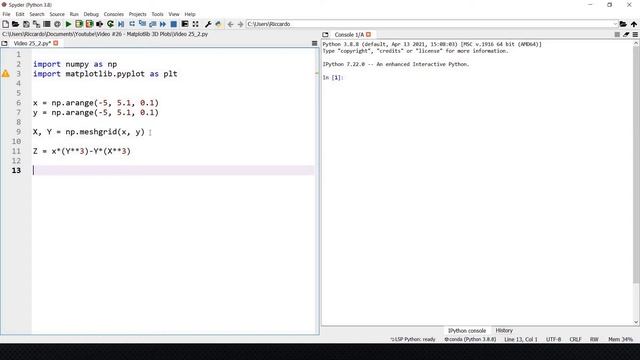This screenshot has height=360, width=640.
Task: Run file with the green play button
Action: click(68, 24)
